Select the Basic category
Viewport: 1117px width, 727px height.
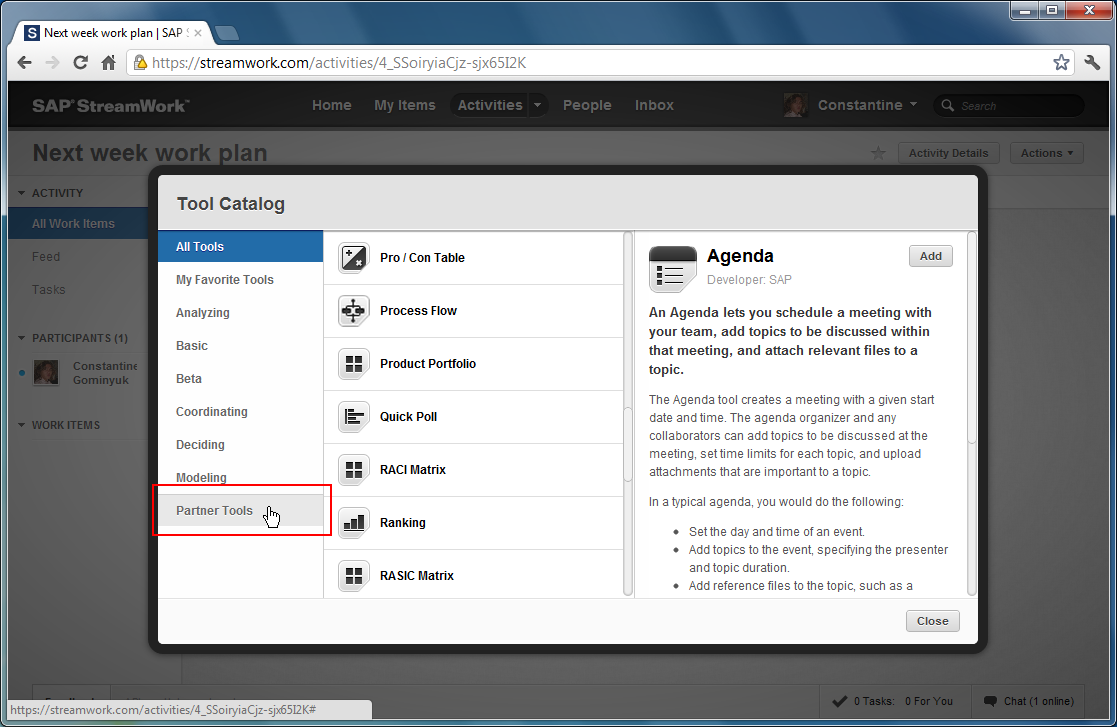241,345
